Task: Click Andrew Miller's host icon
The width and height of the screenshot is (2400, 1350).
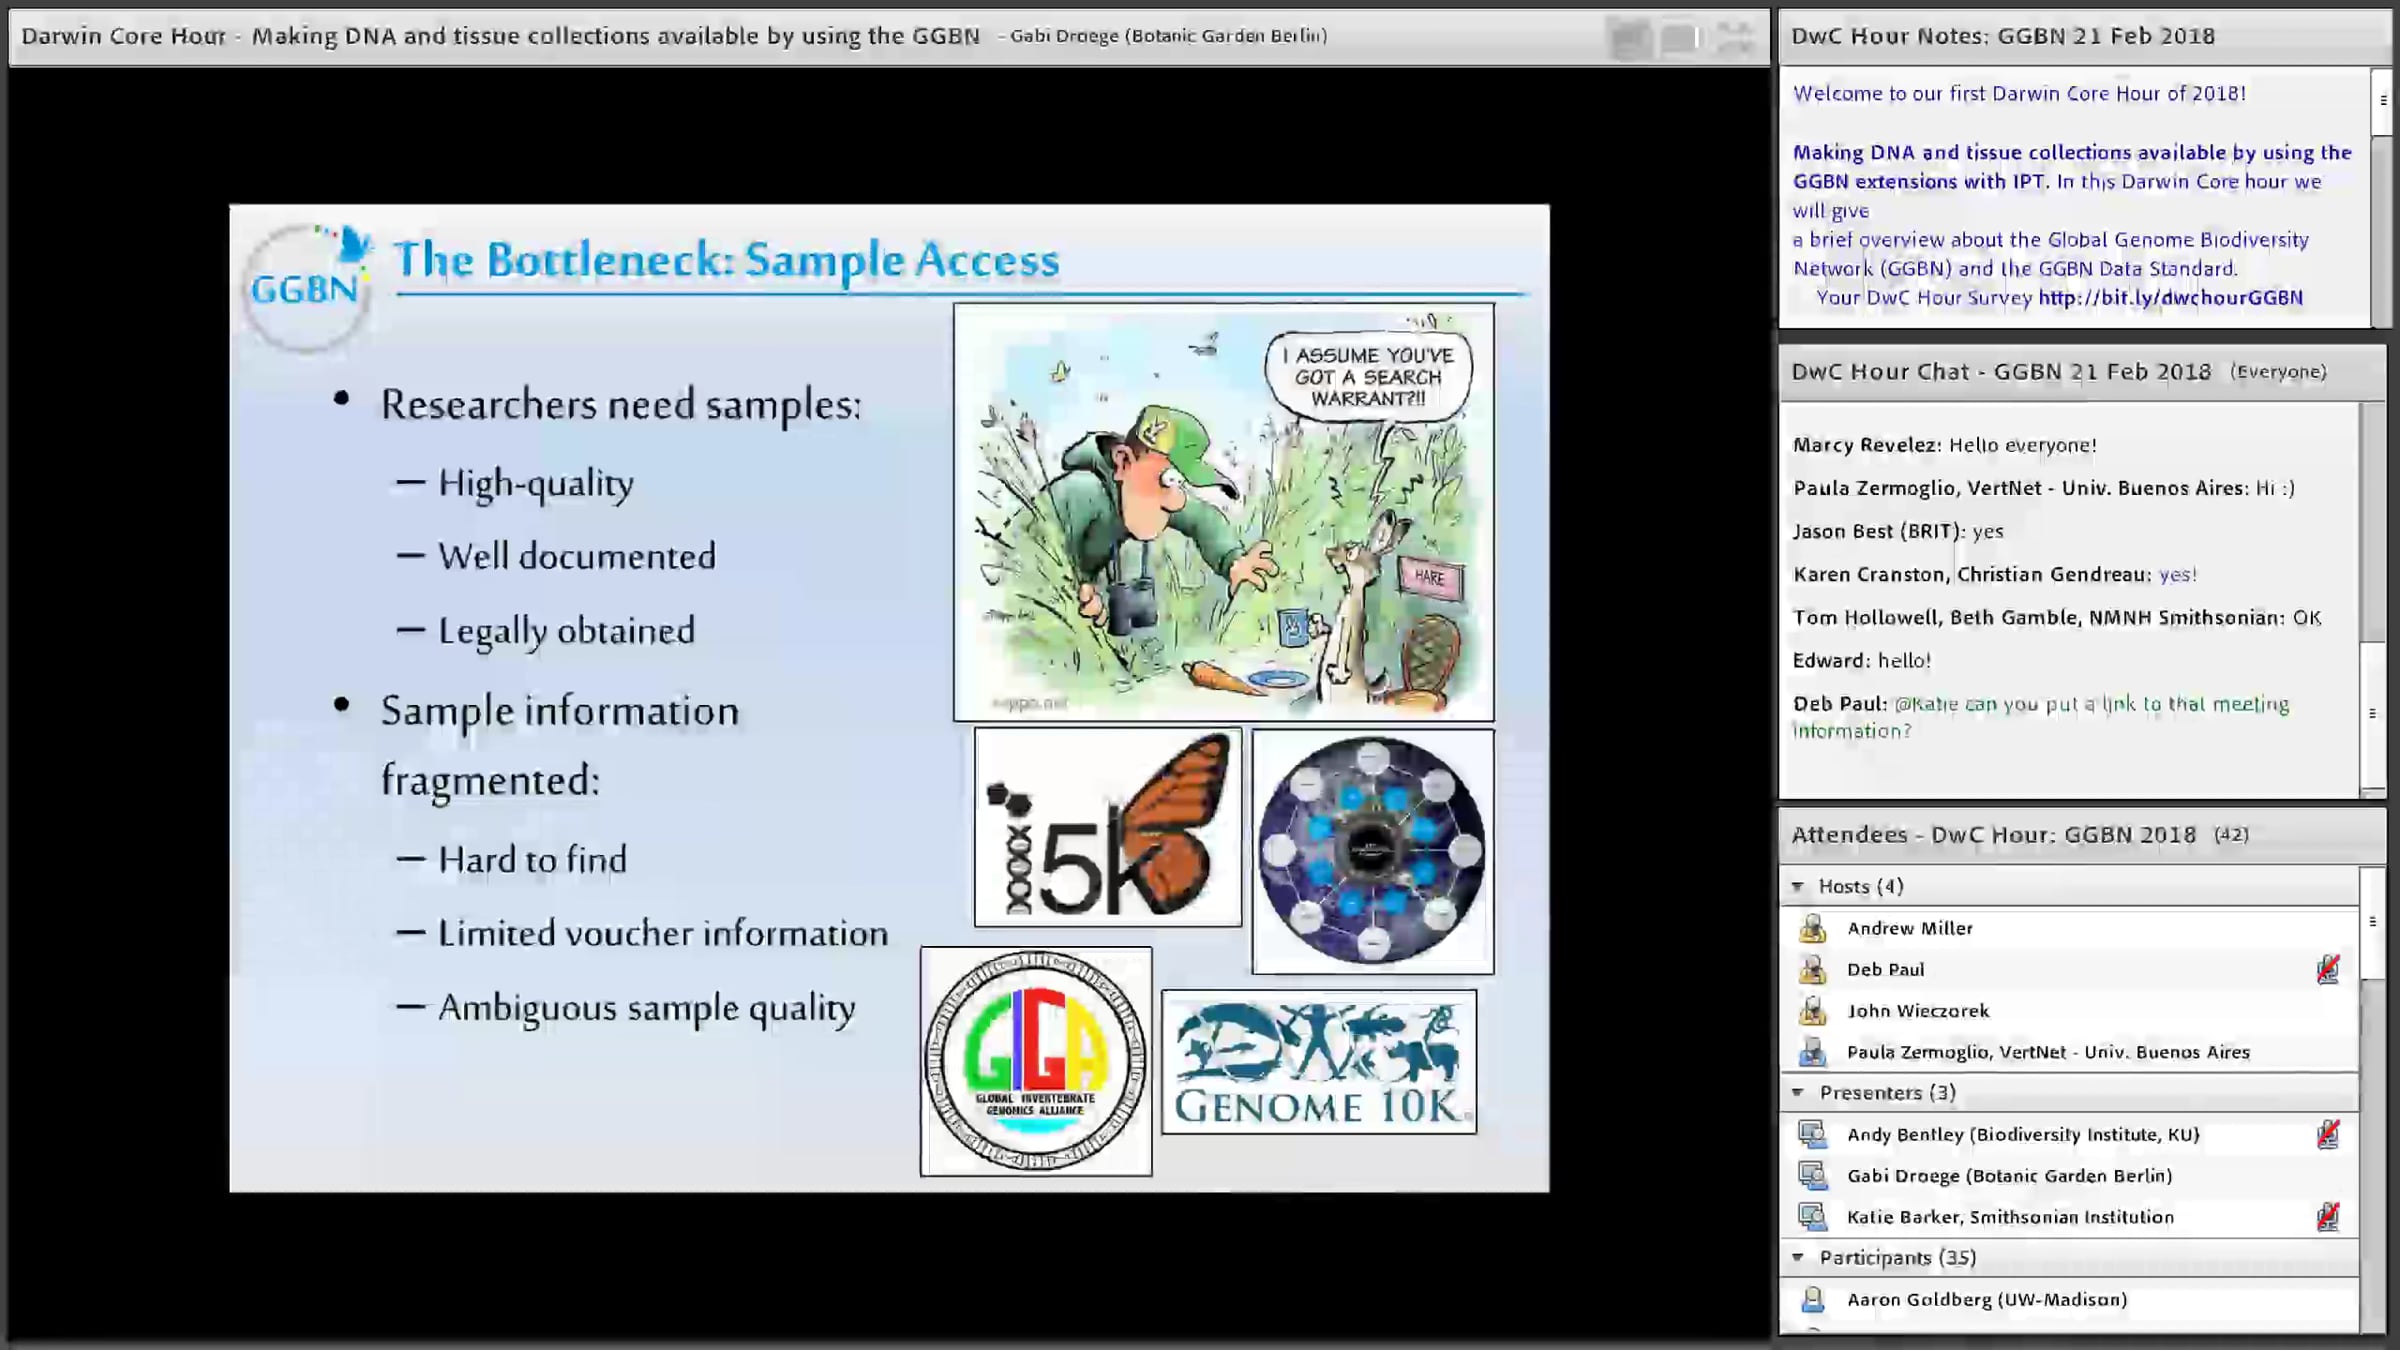Action: (x=1812, y=928)
